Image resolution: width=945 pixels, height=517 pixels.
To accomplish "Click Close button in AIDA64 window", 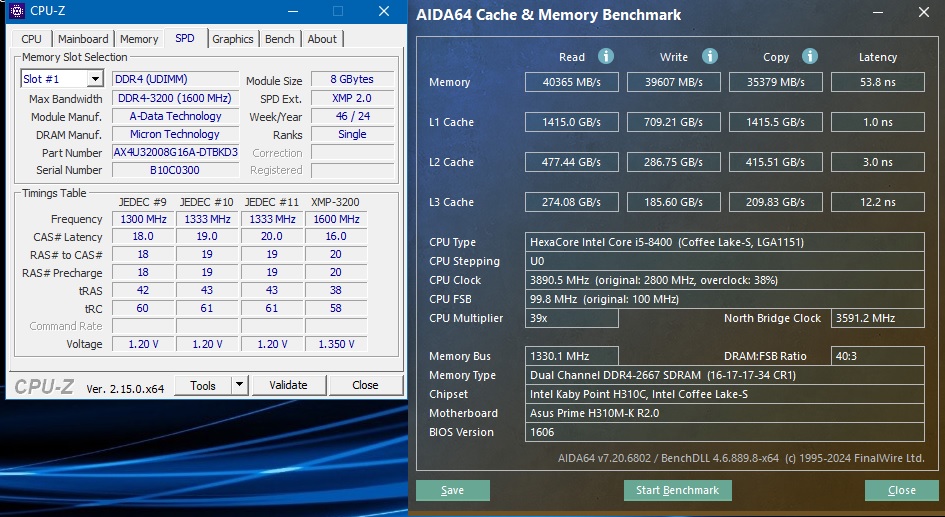I will click(x=902, y=490).
